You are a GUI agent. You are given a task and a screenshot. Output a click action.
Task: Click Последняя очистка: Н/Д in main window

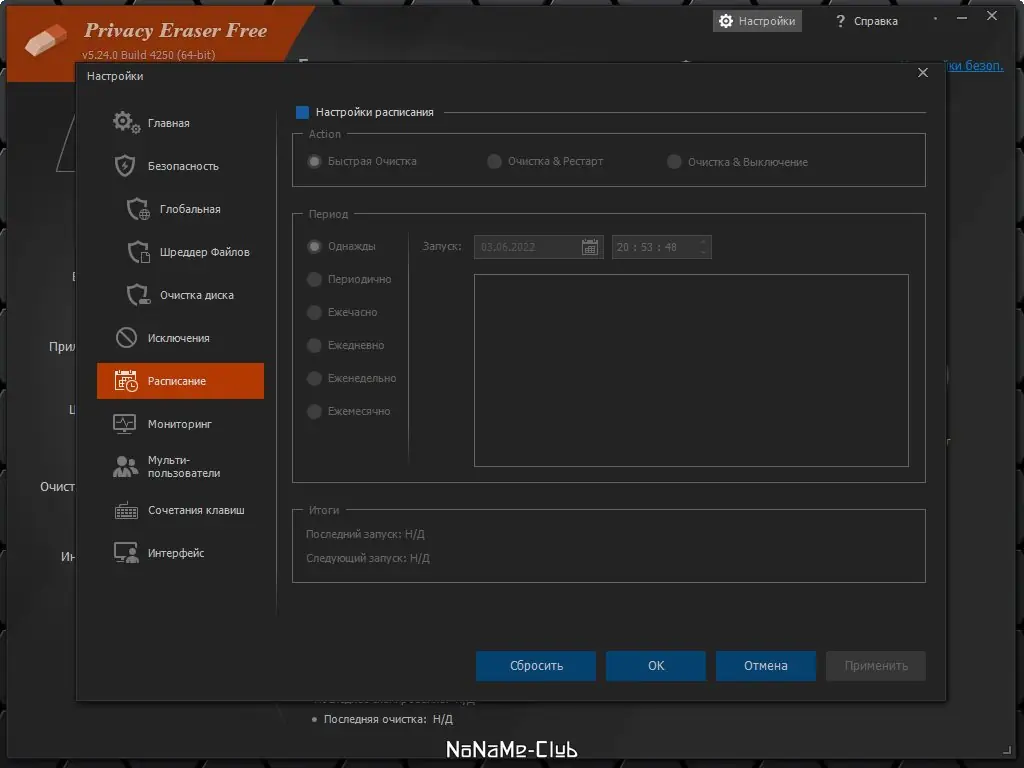click(388, 719)
